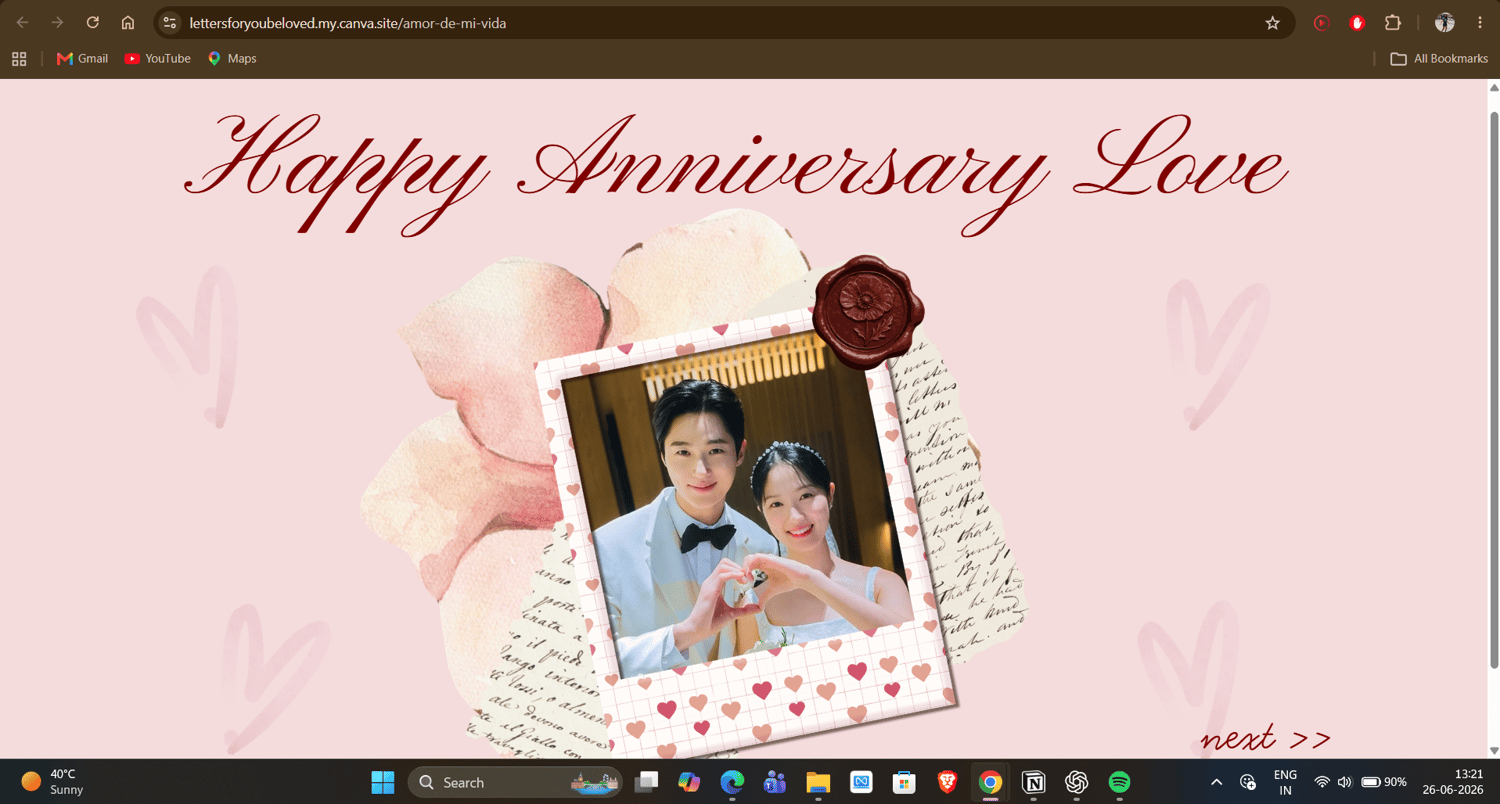
Task: Click the red wax seal stamp
Action: click(x=869, y=310)
